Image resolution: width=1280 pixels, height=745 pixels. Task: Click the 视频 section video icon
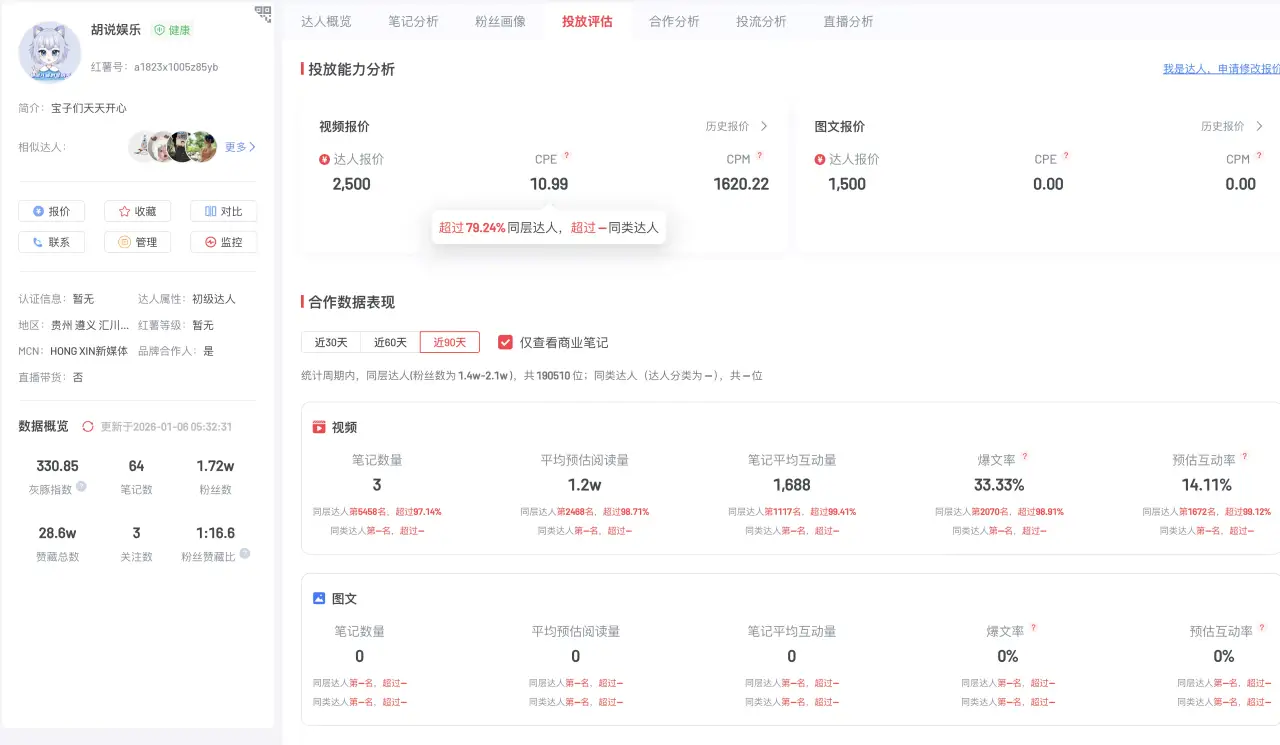click(x=319, y=427)
